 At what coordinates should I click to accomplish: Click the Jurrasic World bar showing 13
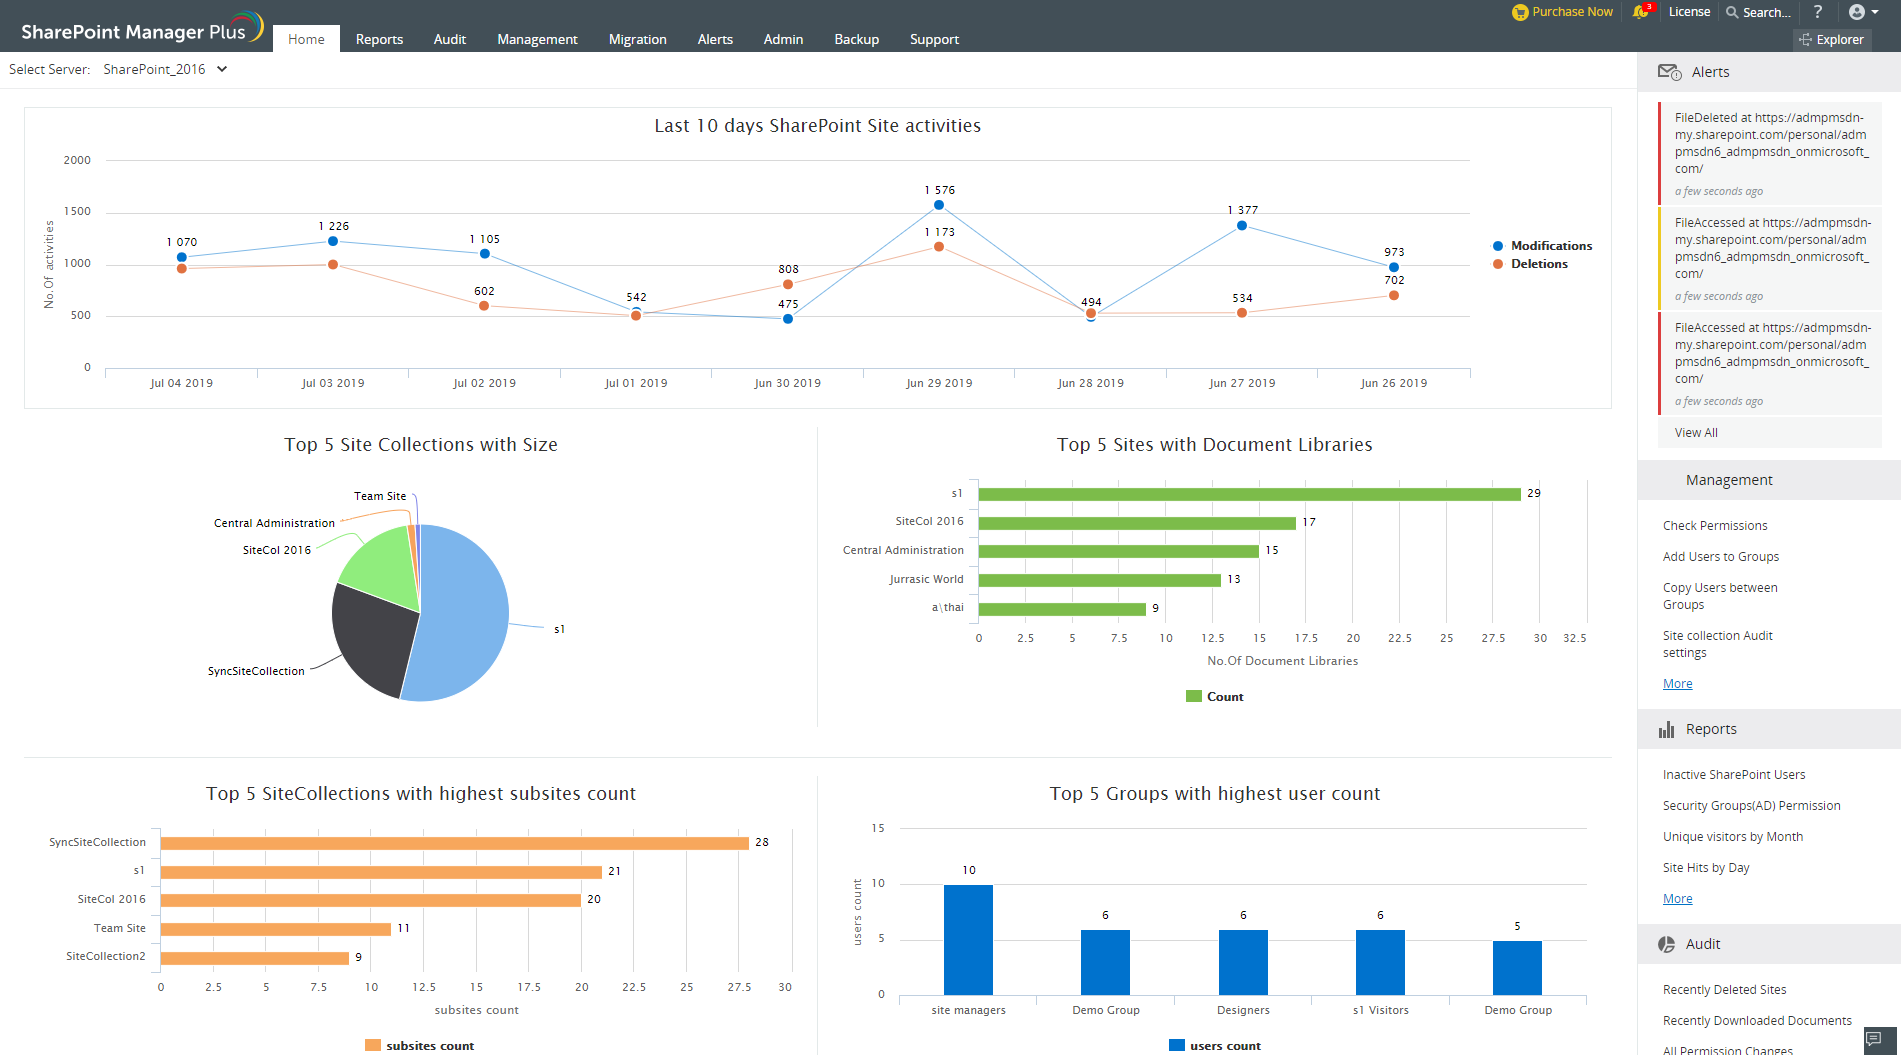1100,580
